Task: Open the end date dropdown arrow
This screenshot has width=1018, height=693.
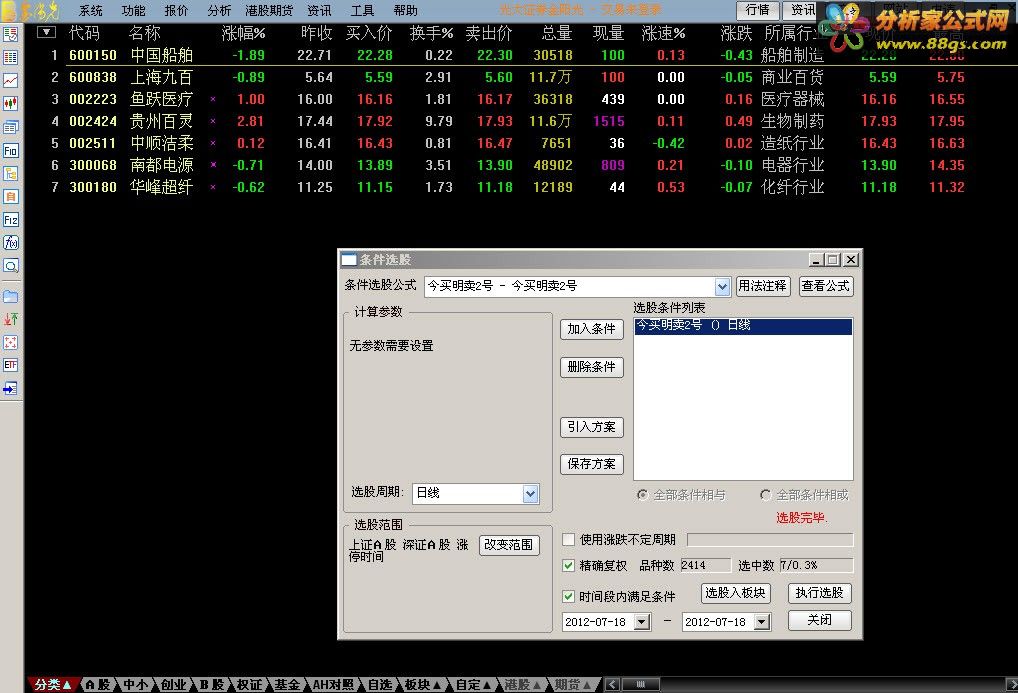Action: [x=762, y=622]
